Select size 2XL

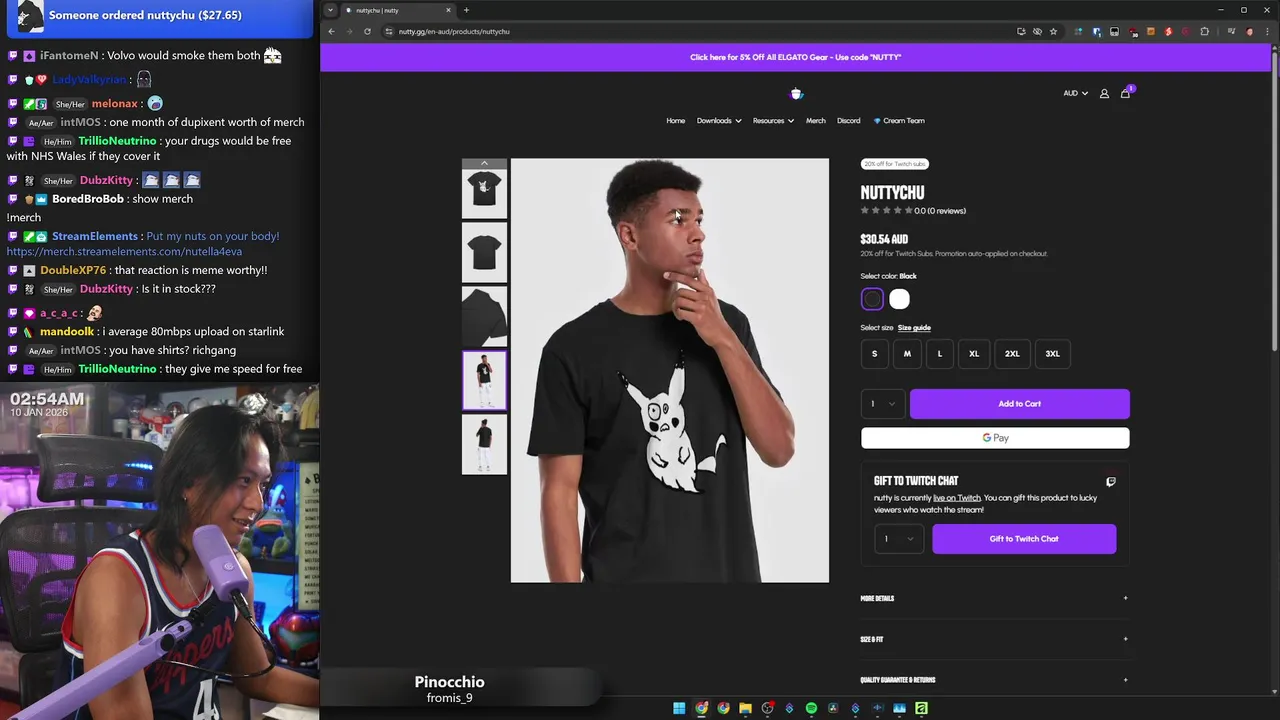click(x=1012, y=353)
